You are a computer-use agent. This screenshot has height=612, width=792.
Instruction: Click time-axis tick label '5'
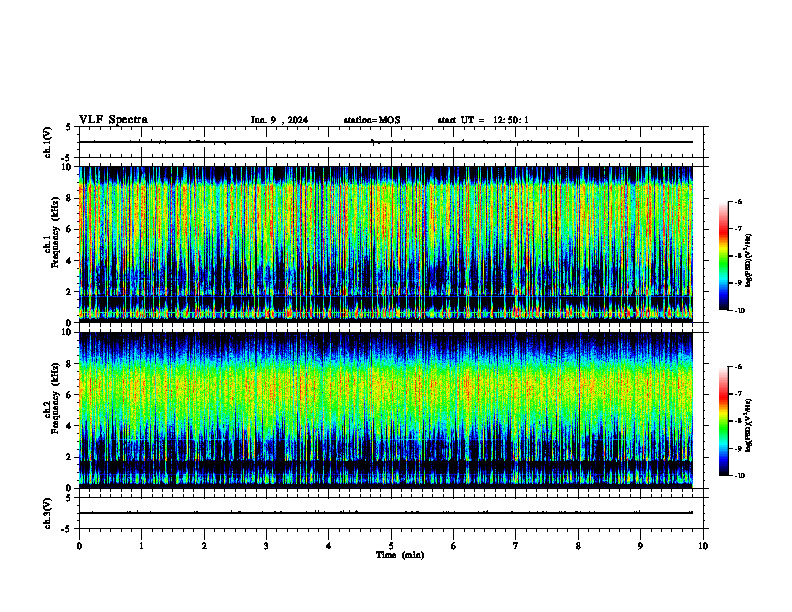coord(391,546)
